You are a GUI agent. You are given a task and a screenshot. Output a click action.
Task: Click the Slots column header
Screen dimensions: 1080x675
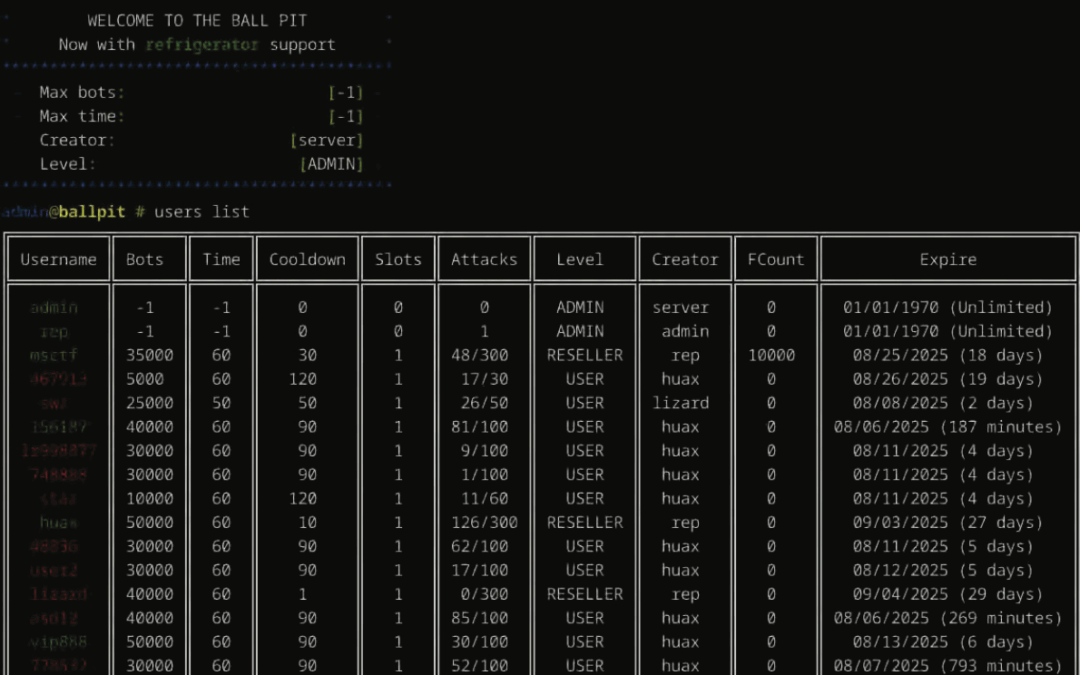(x=398, y=260)
